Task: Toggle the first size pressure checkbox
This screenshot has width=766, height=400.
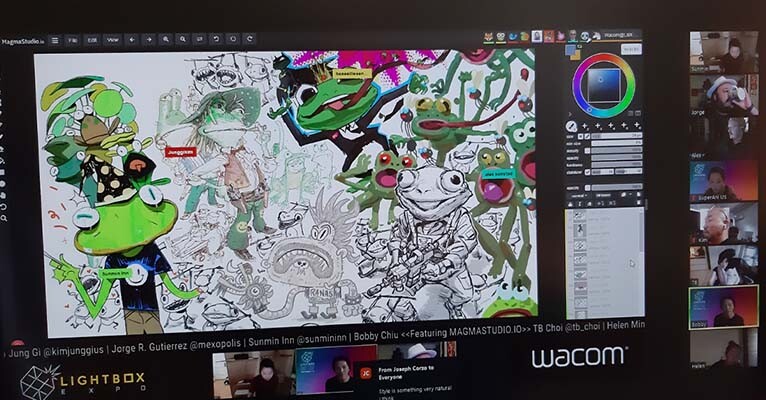Action: (x=580, y=136)
